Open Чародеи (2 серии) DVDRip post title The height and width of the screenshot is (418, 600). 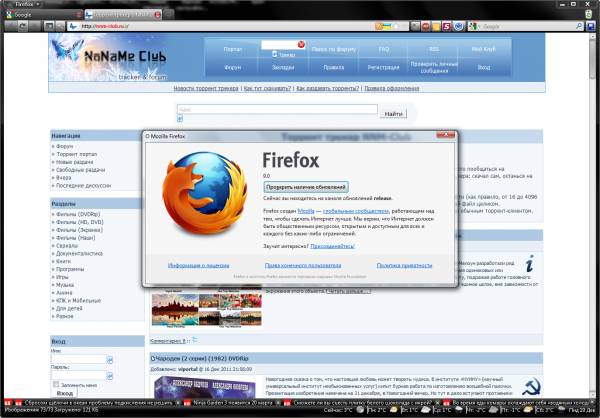pyautogui.click(x=201, y=358)
